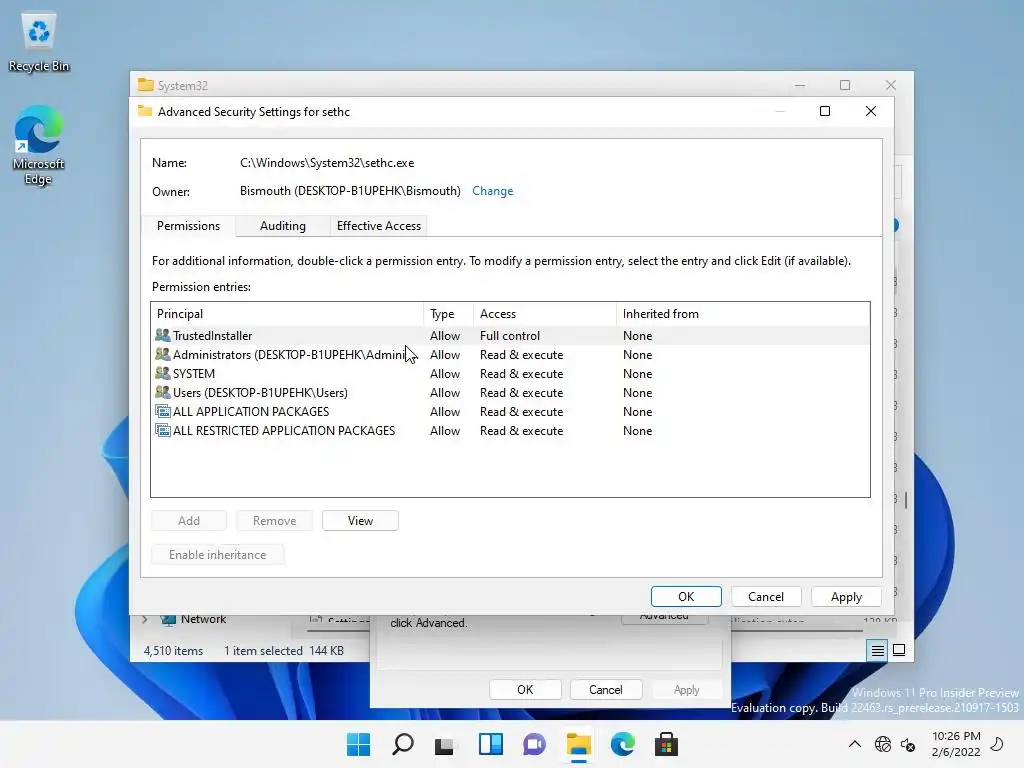Image resolution: width=1024 pixels, height=768 pixels.
Task: Sort entries by Principal column header
Action: [x=287, y=314]
